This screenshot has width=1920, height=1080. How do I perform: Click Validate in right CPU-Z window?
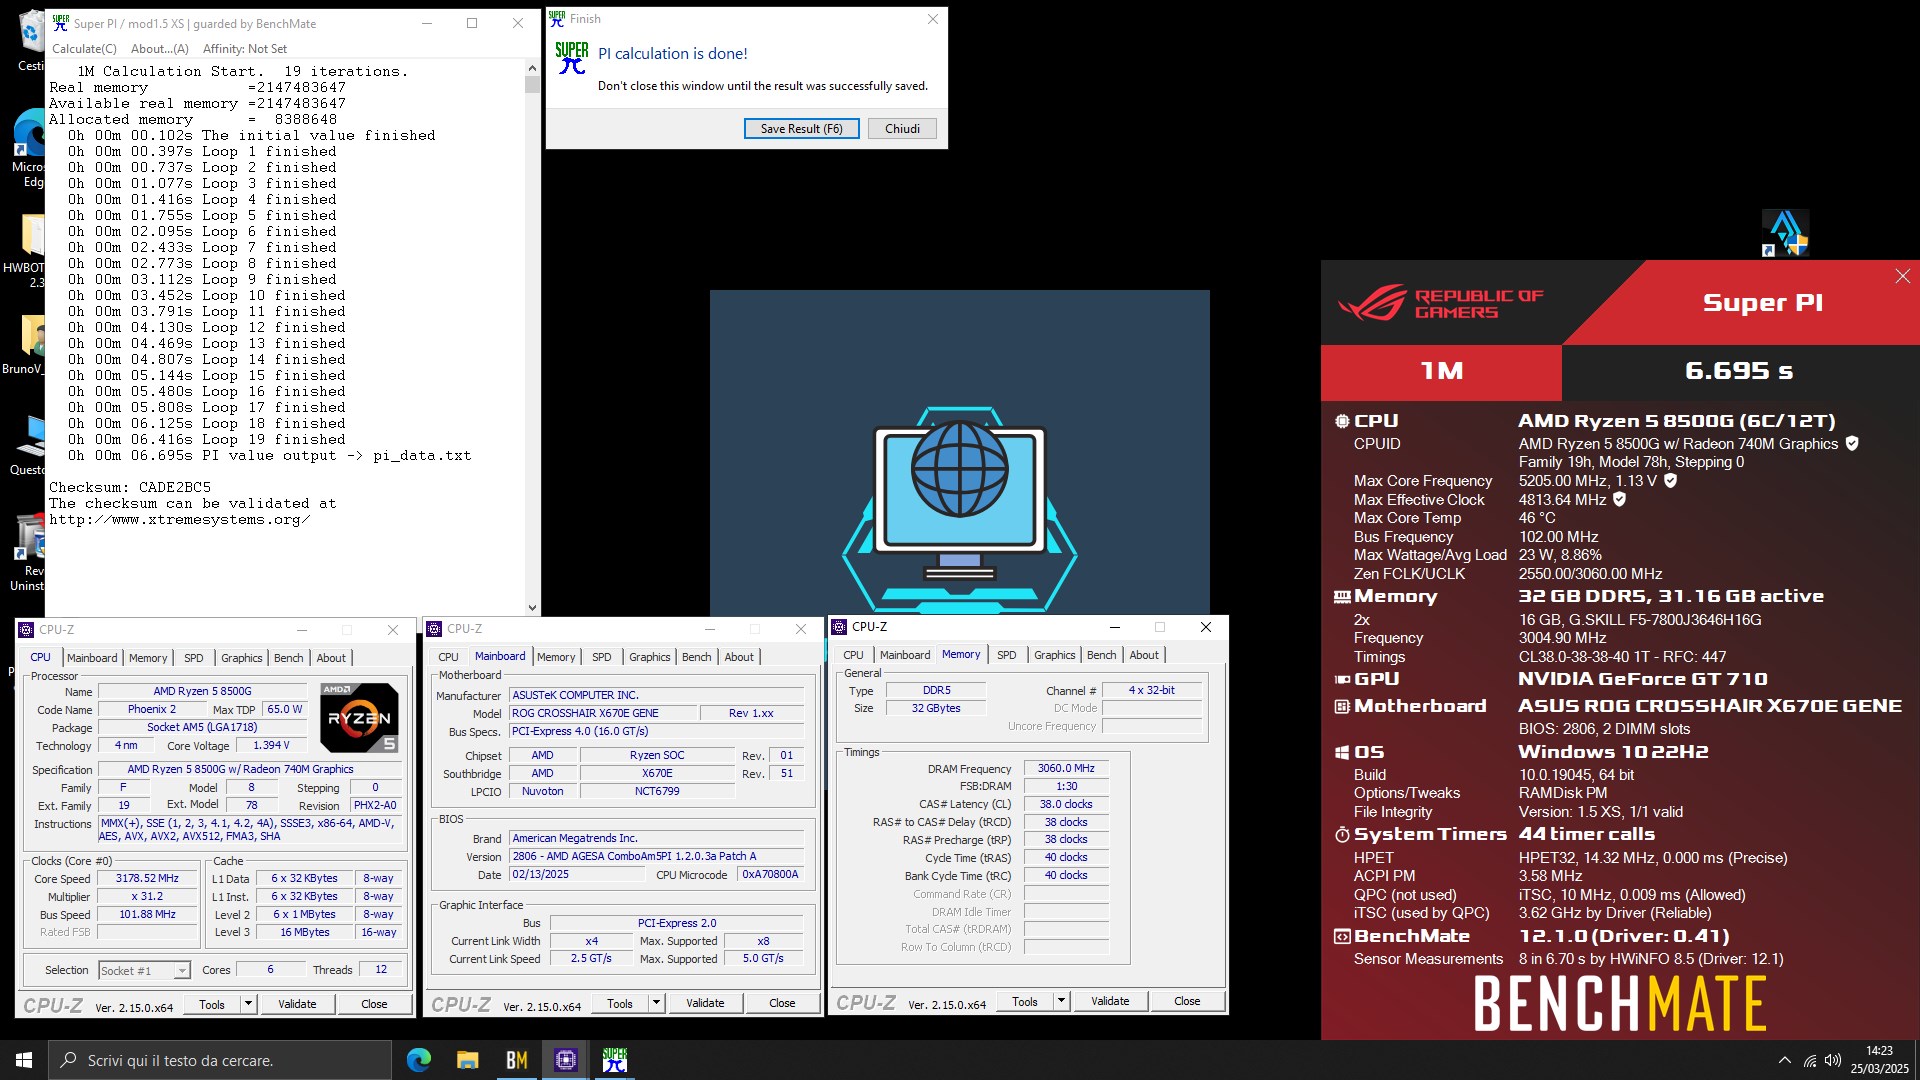pyautogui.click(x=1110, y=1001)
